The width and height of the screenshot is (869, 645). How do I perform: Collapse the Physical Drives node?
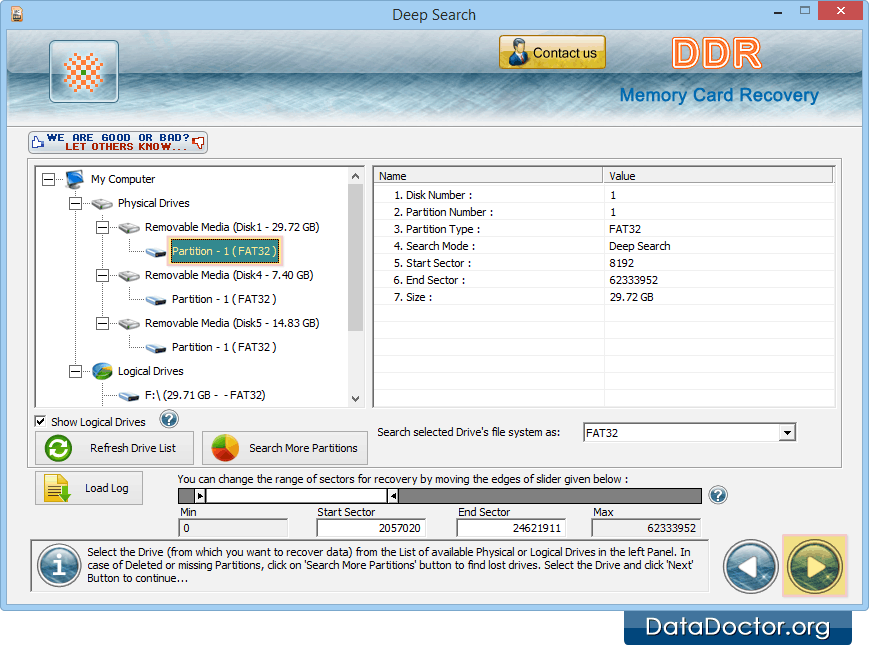coord(75,204)
